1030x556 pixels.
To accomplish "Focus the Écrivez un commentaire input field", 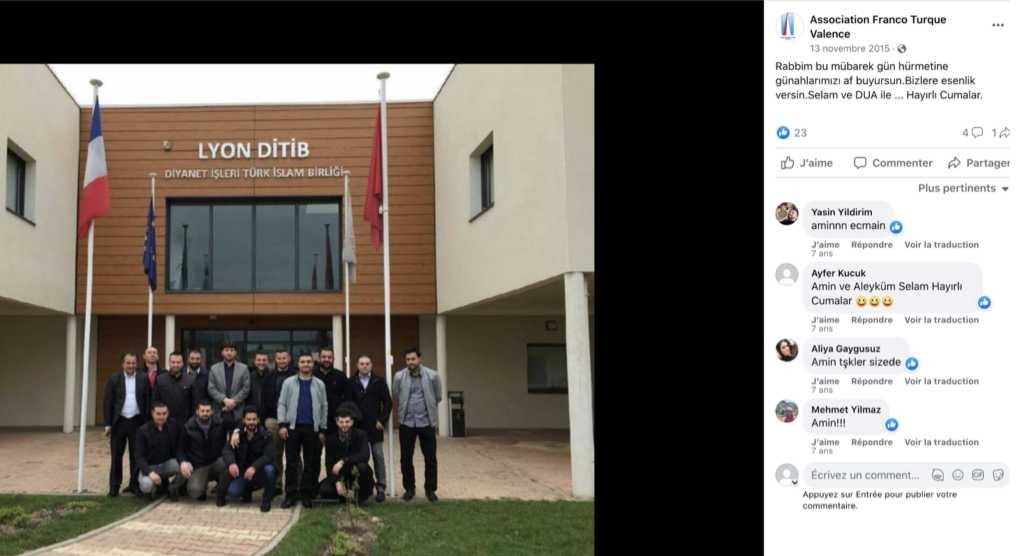I will pos(865,475).
